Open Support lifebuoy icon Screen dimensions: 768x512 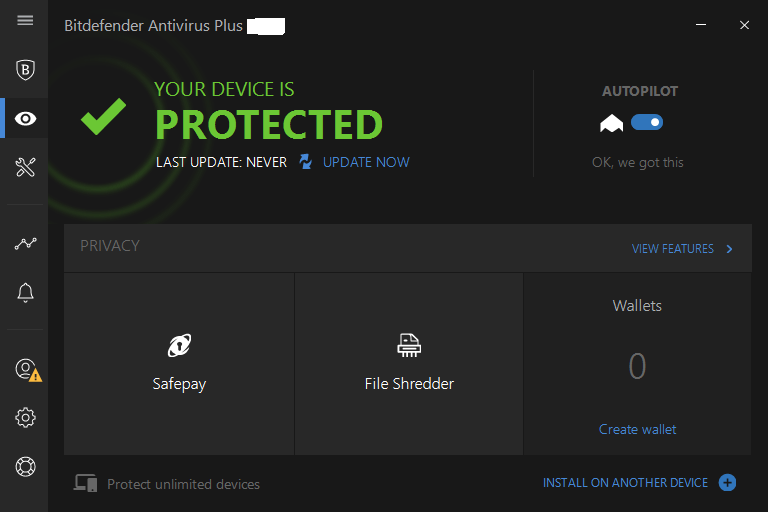pyautogui.click(x=25, y=466)
